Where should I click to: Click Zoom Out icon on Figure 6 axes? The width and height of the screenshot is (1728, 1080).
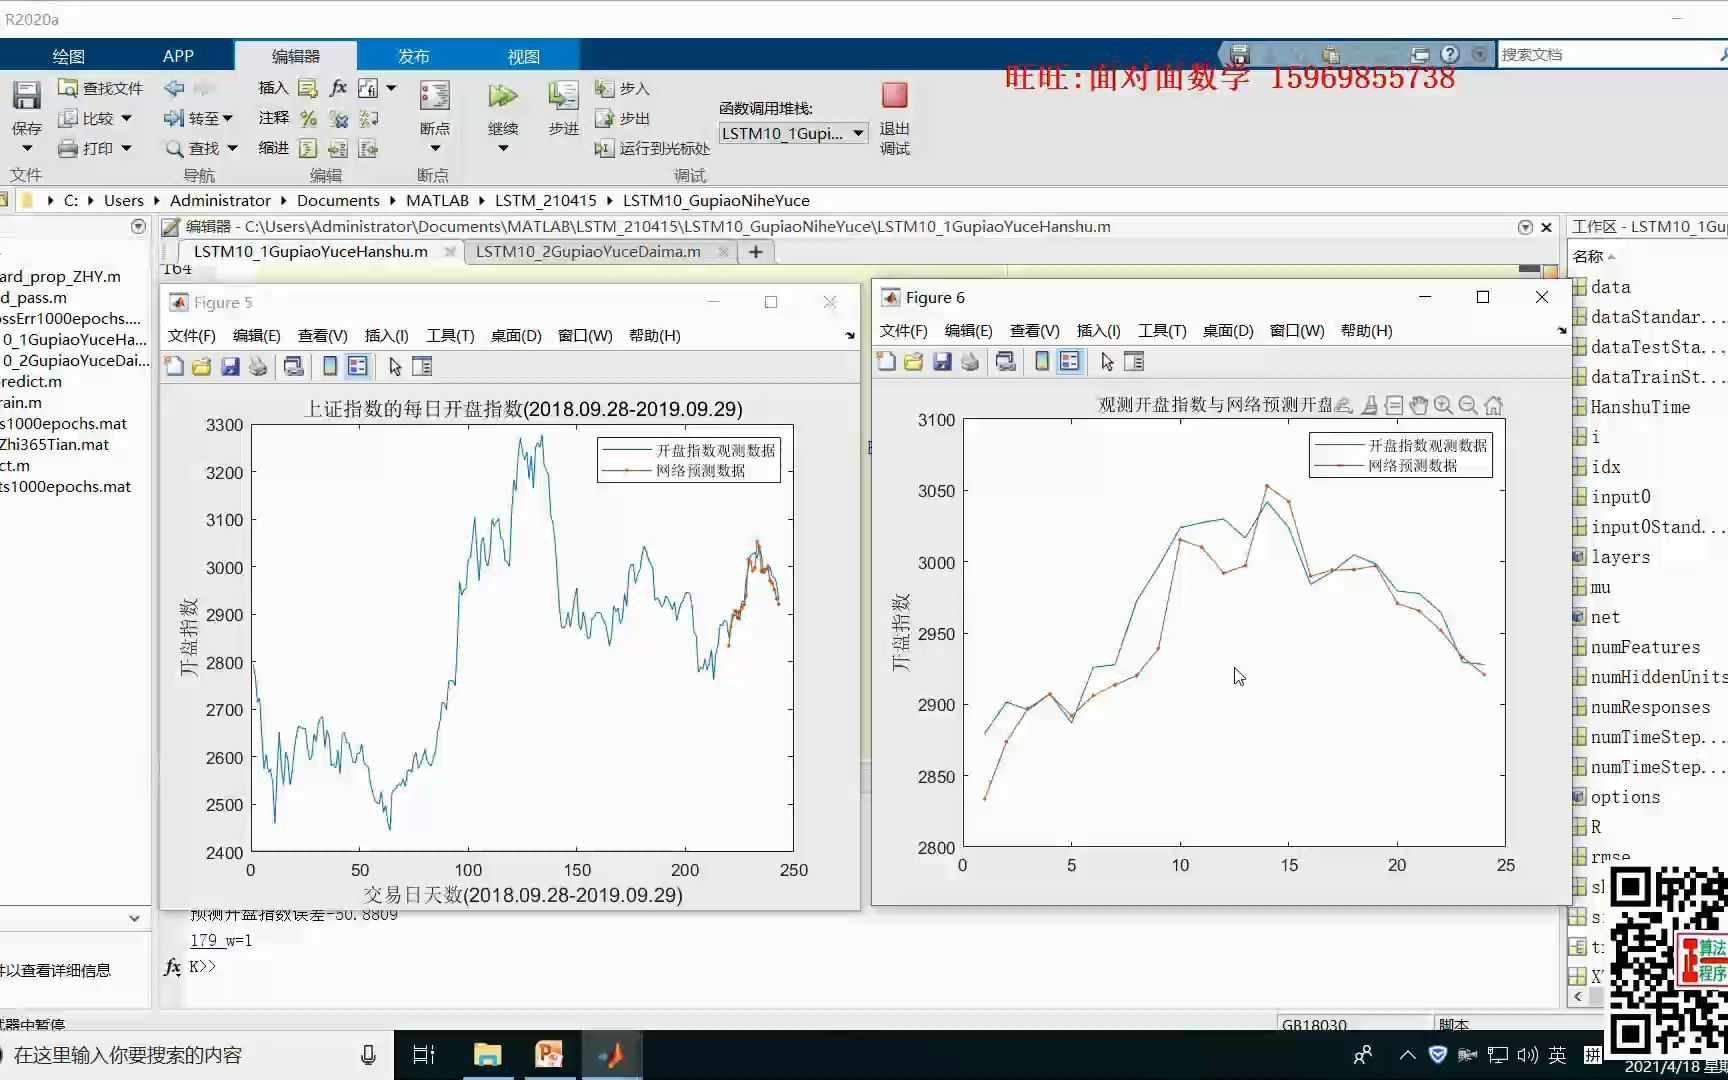(x=1468, y=405)
